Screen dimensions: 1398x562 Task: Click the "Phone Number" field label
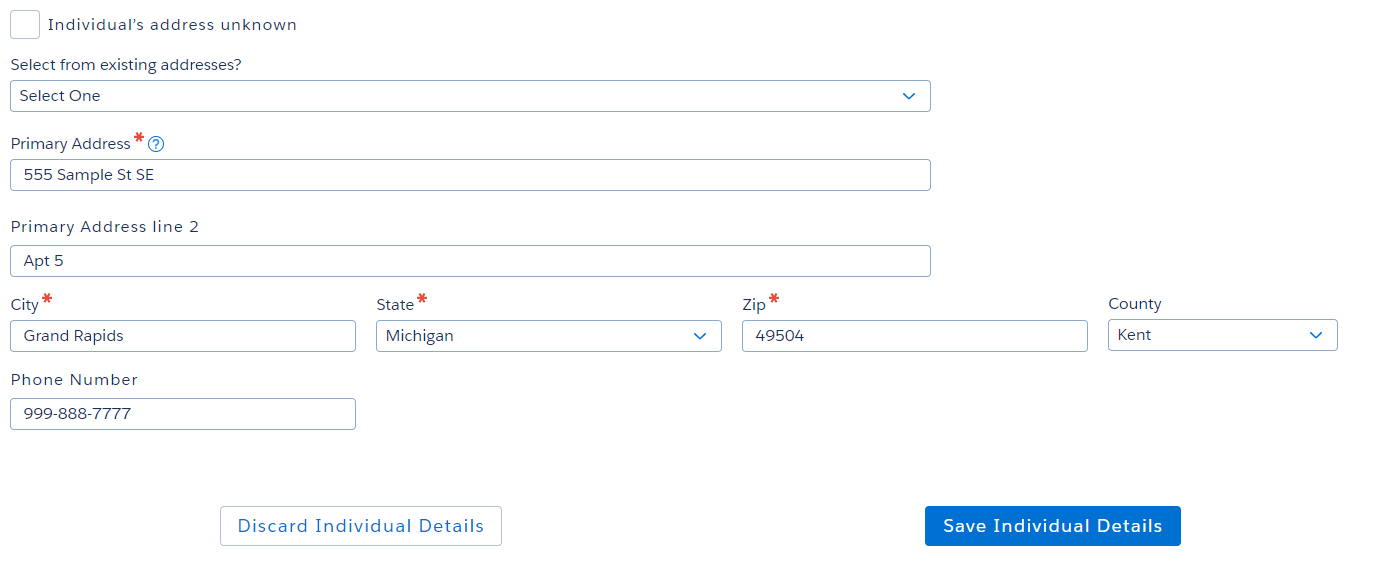click(74, 380)
